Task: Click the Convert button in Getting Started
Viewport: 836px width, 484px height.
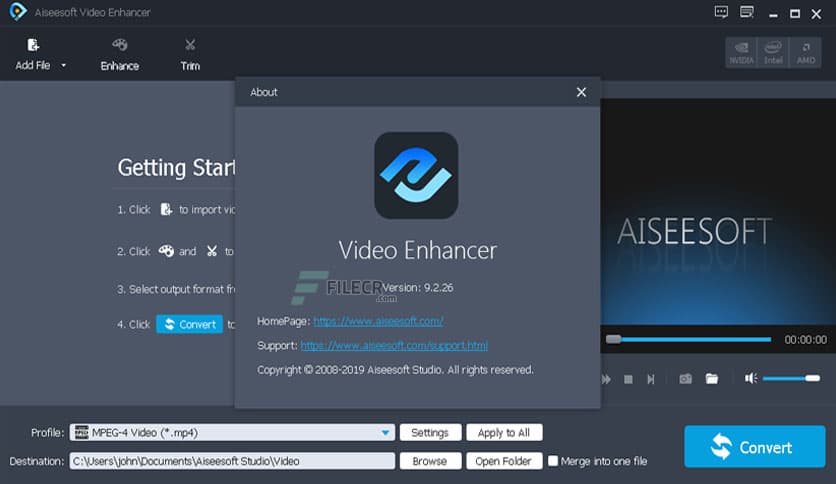Action: [189, 324]
